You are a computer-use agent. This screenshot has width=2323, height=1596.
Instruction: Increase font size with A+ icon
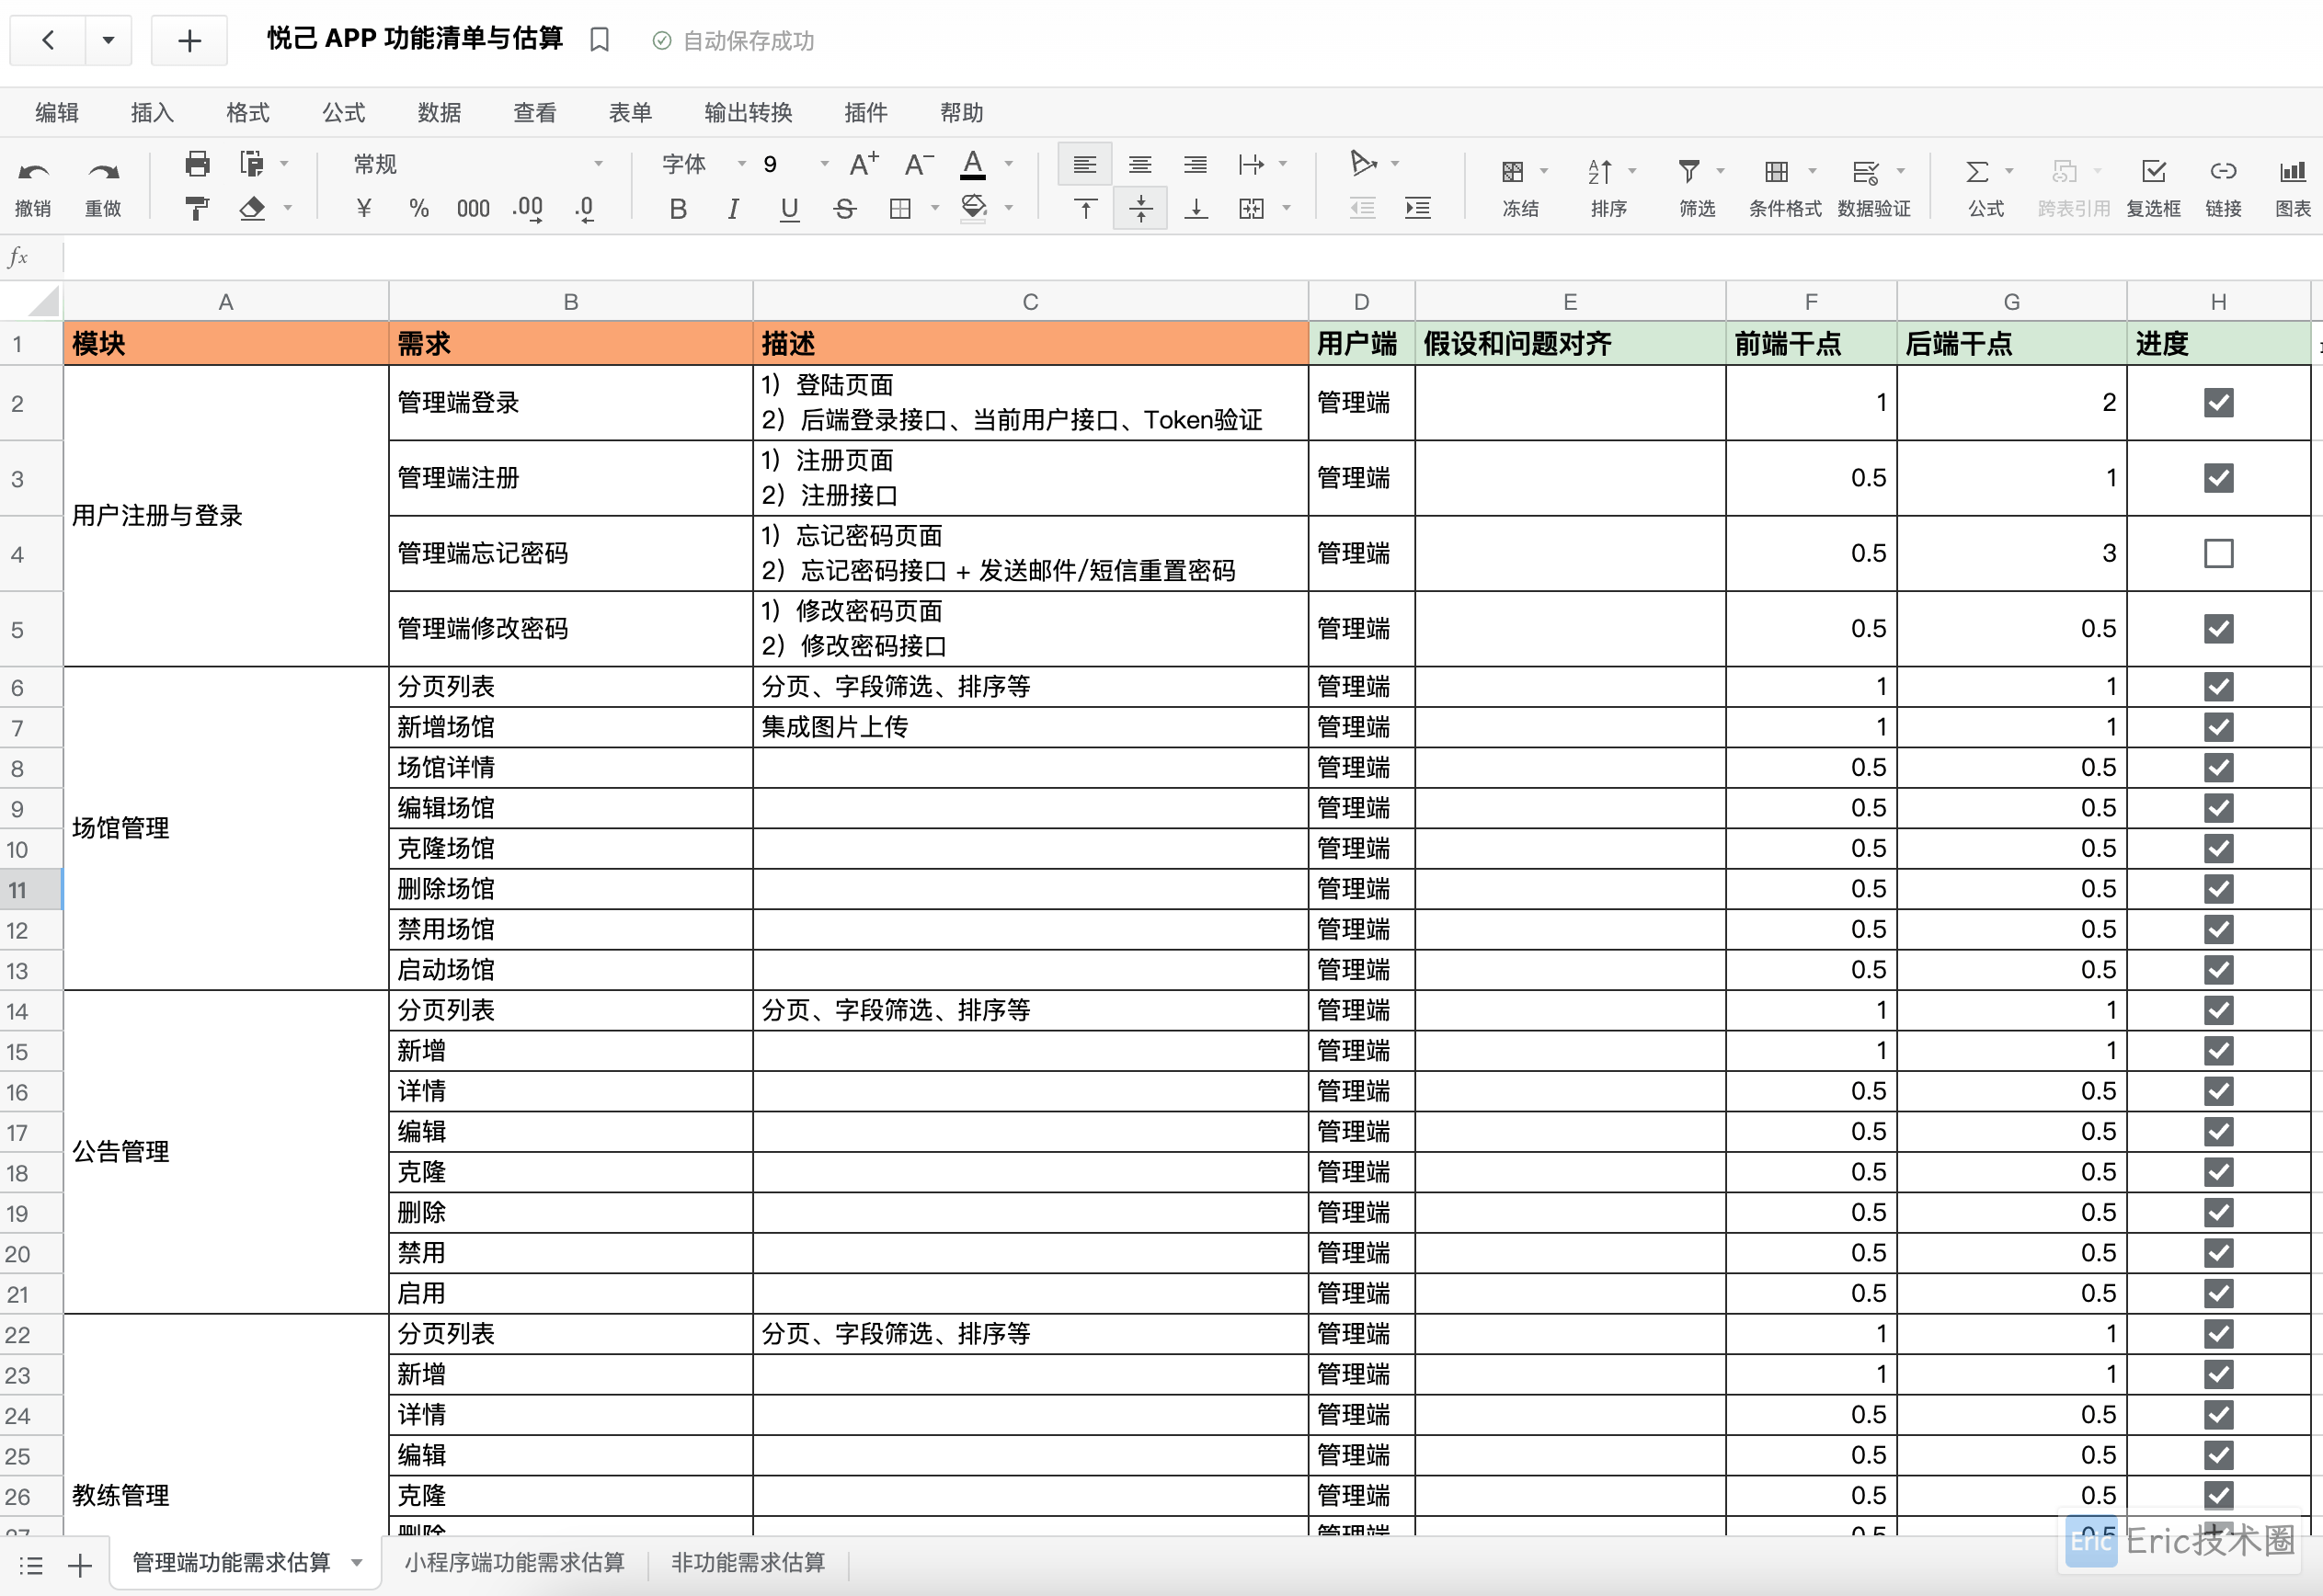(x=864, y=164)
